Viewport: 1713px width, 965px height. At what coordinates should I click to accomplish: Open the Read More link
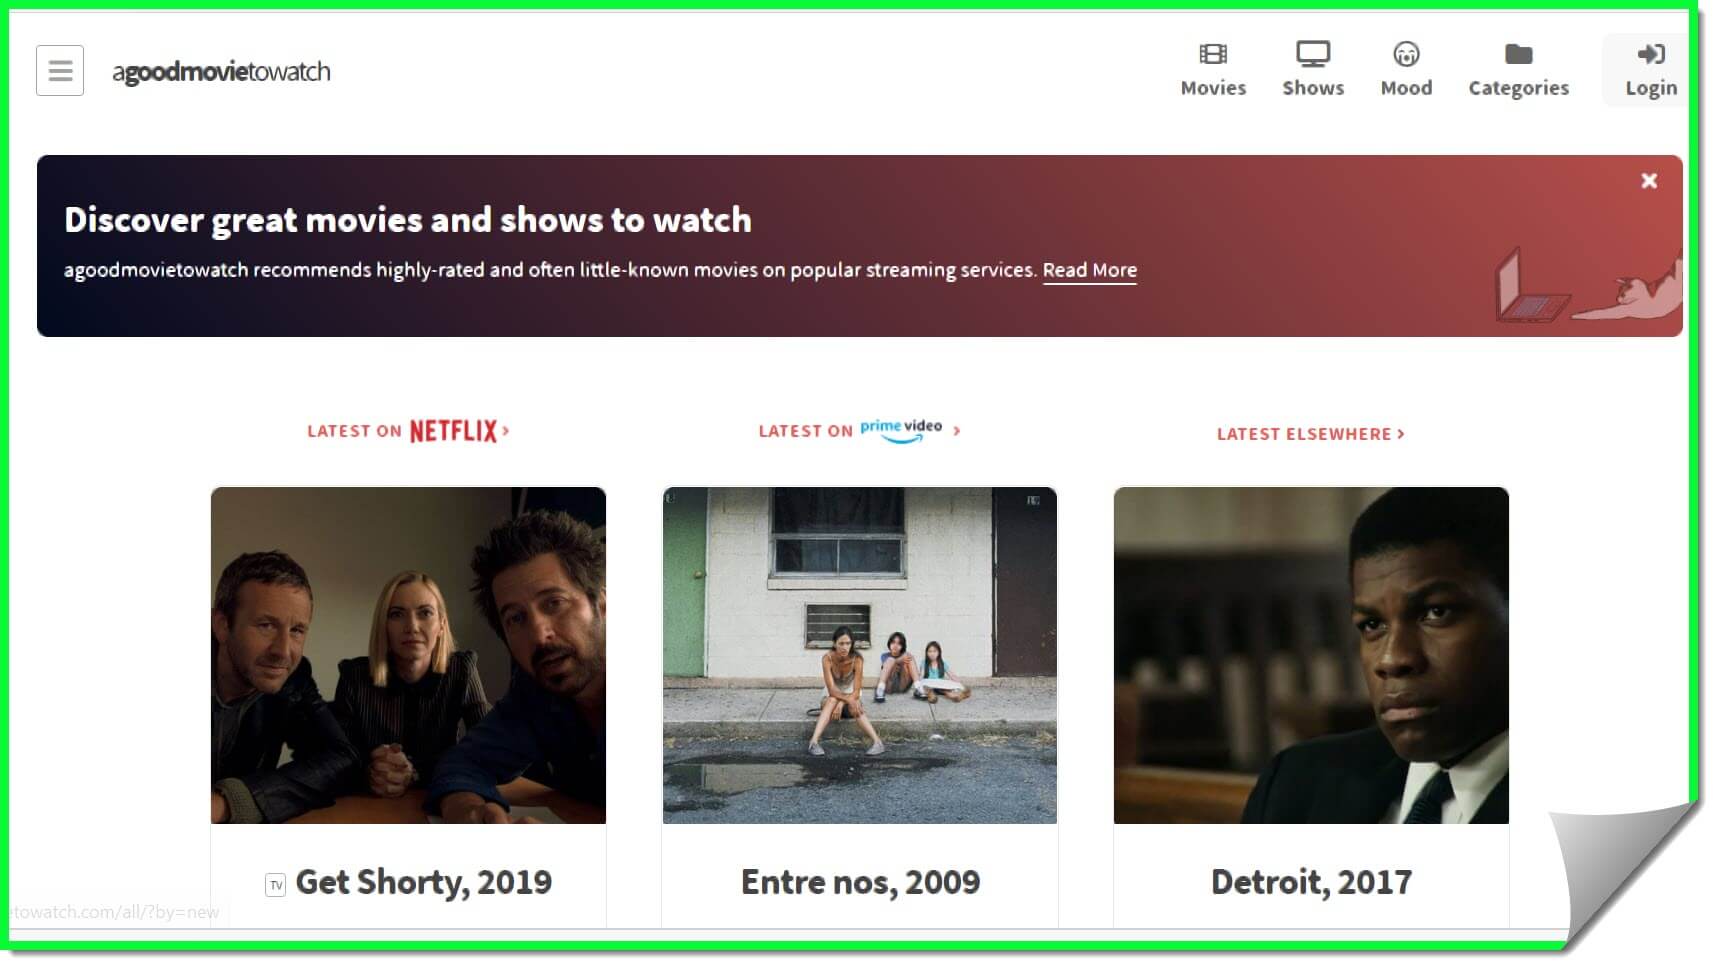tap(1090, 270)
